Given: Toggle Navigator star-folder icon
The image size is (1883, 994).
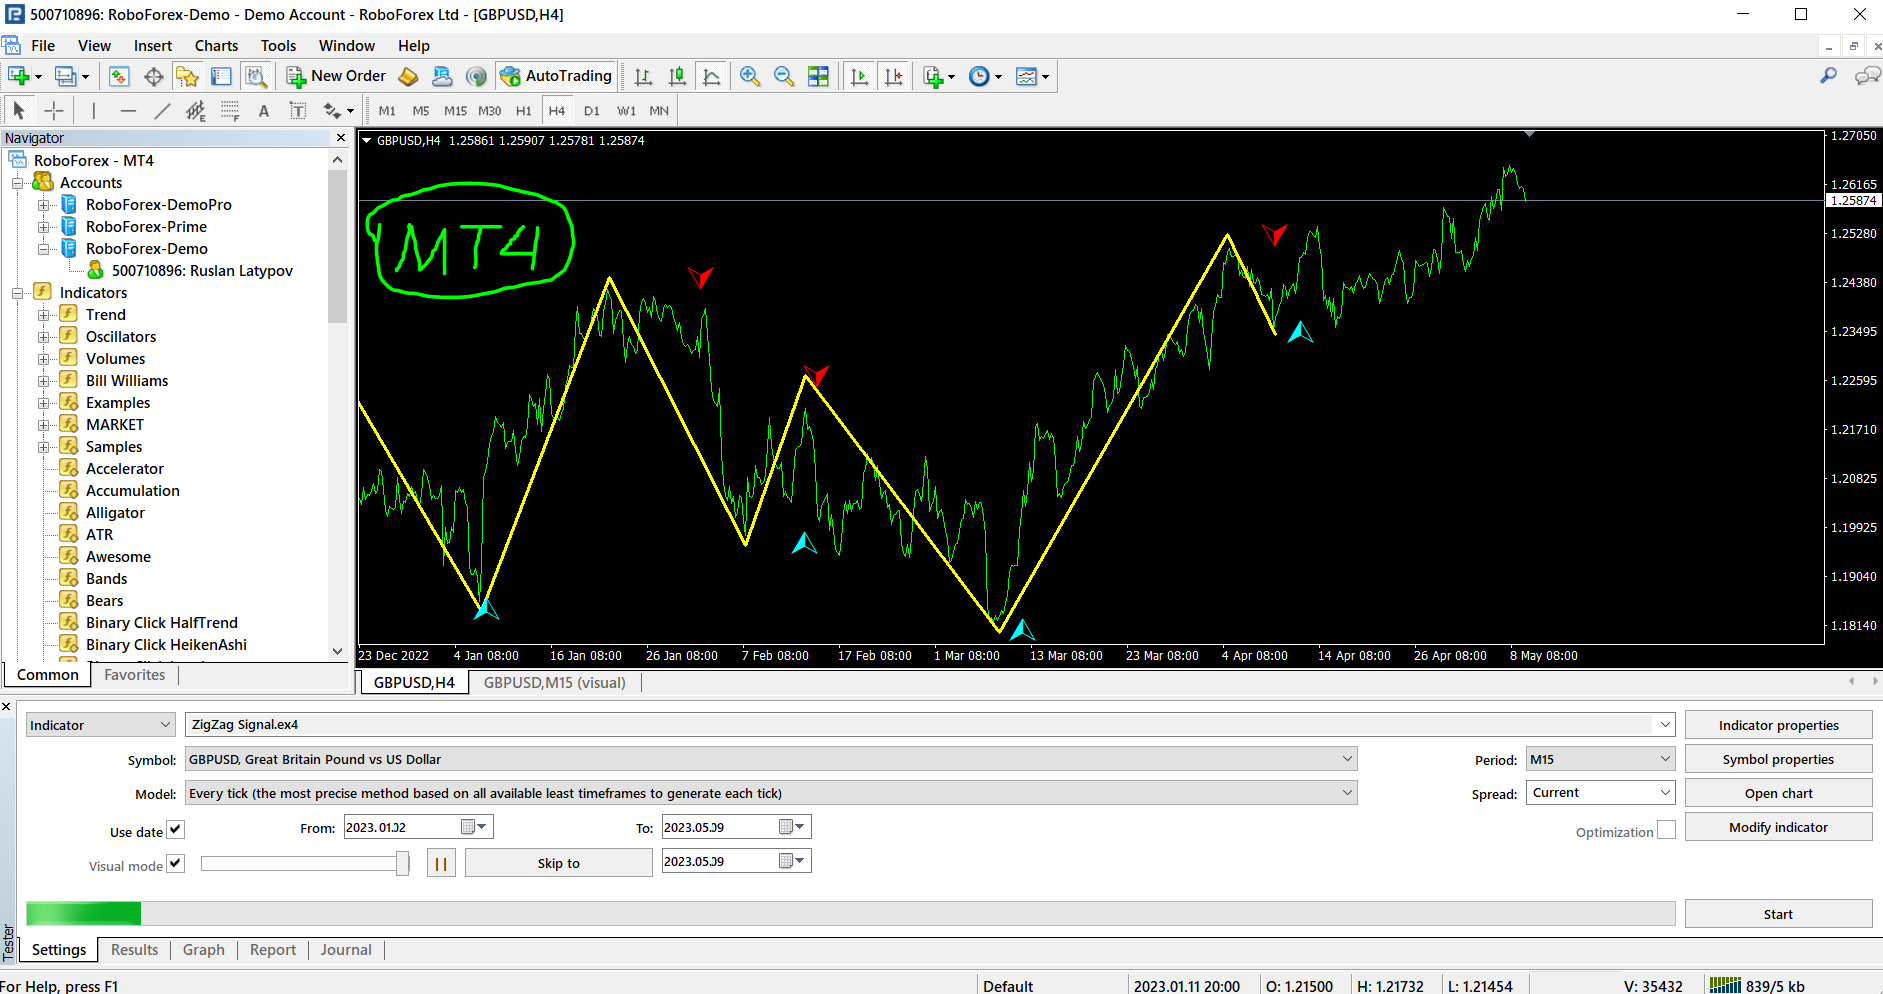Looking at the screenshot, I should pyautogui.click(x=187, y=76).
